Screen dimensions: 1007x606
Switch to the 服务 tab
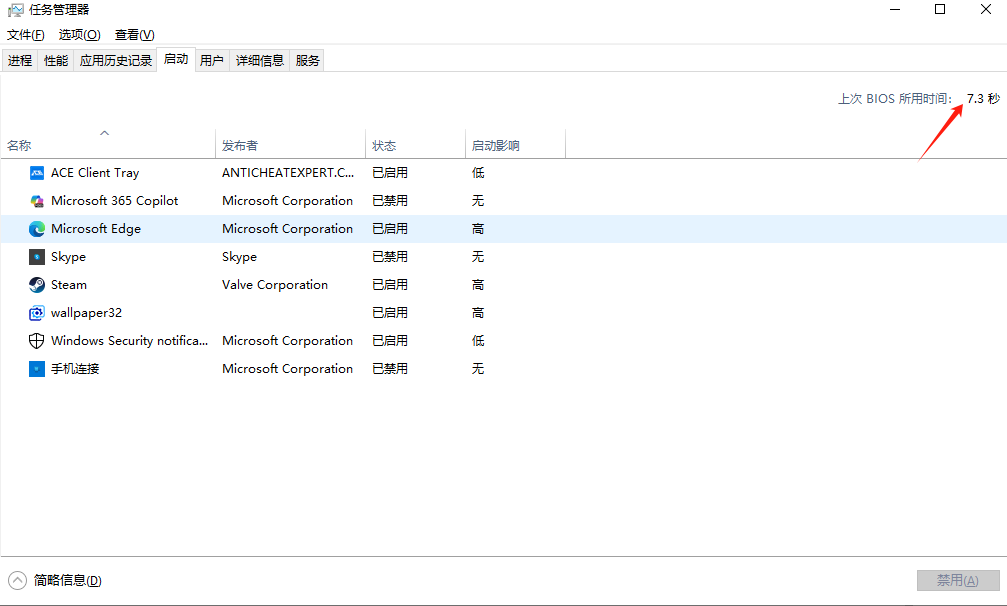coord(307,60)
